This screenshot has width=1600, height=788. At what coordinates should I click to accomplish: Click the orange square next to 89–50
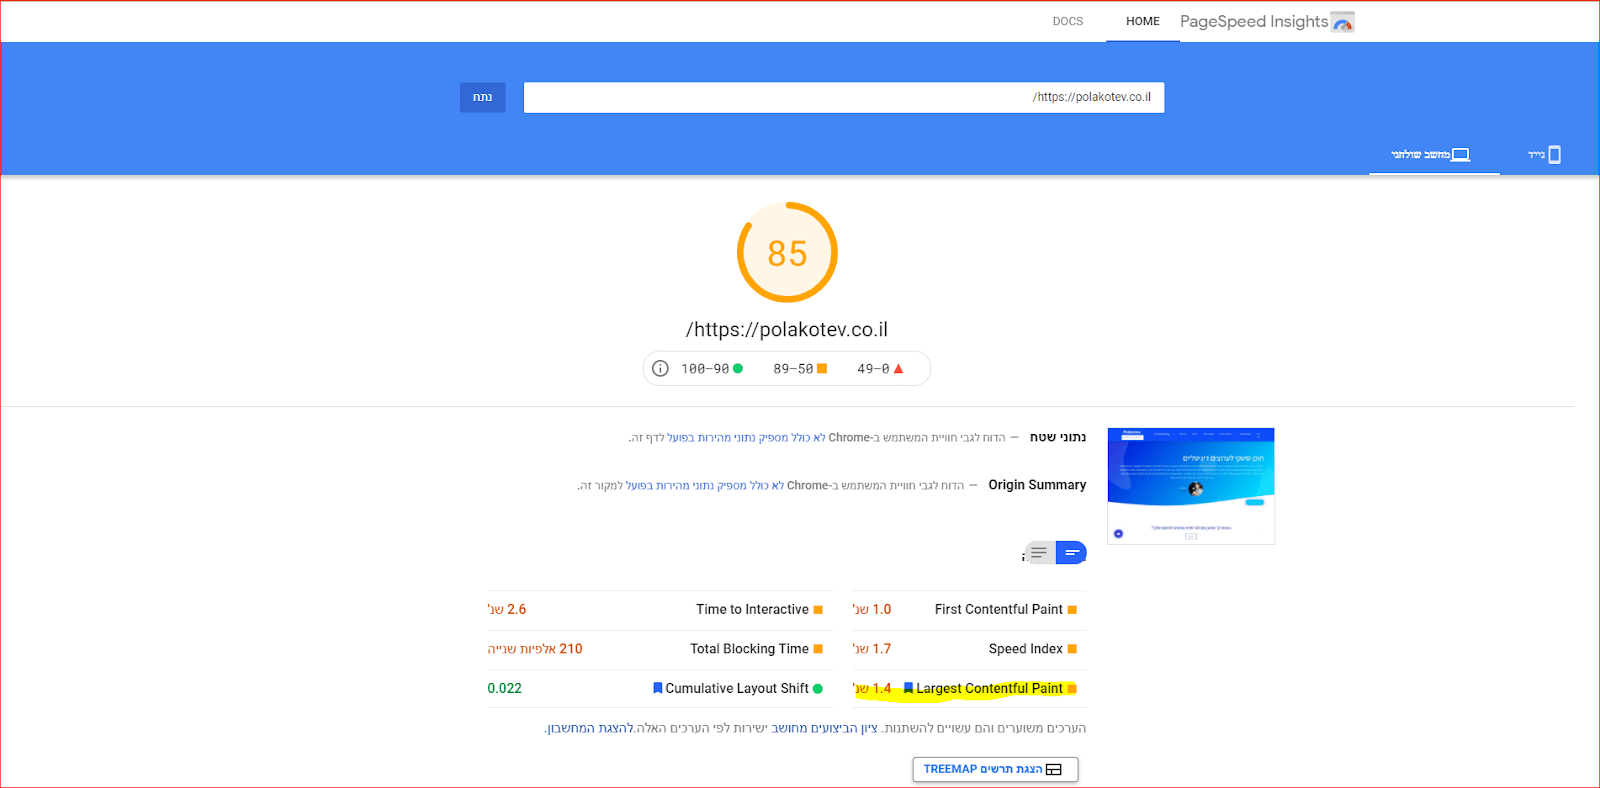tap(822, 368)
